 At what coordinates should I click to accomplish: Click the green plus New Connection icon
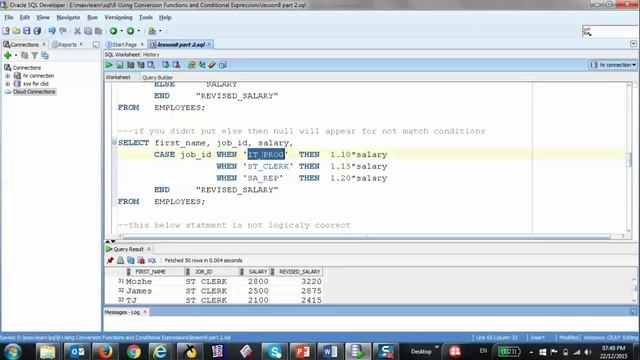7,56
